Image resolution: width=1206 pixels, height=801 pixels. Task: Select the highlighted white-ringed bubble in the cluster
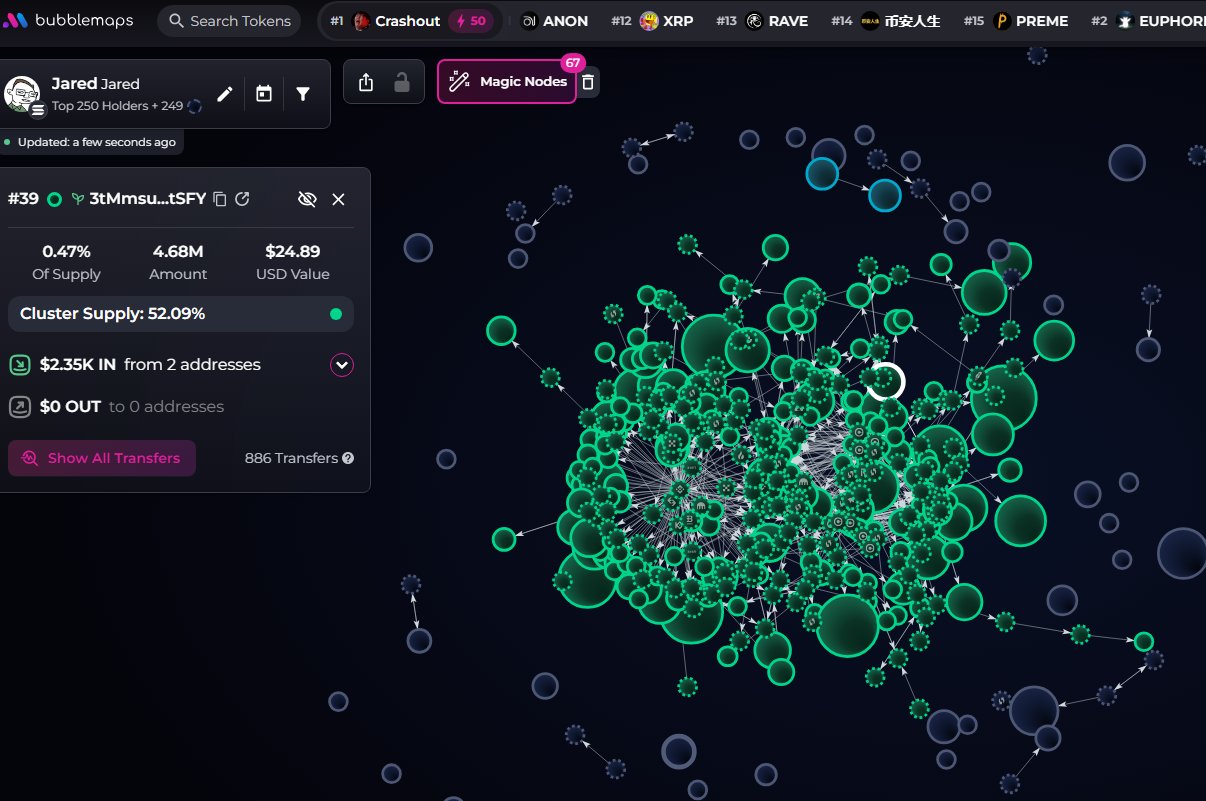pos(885,381)
